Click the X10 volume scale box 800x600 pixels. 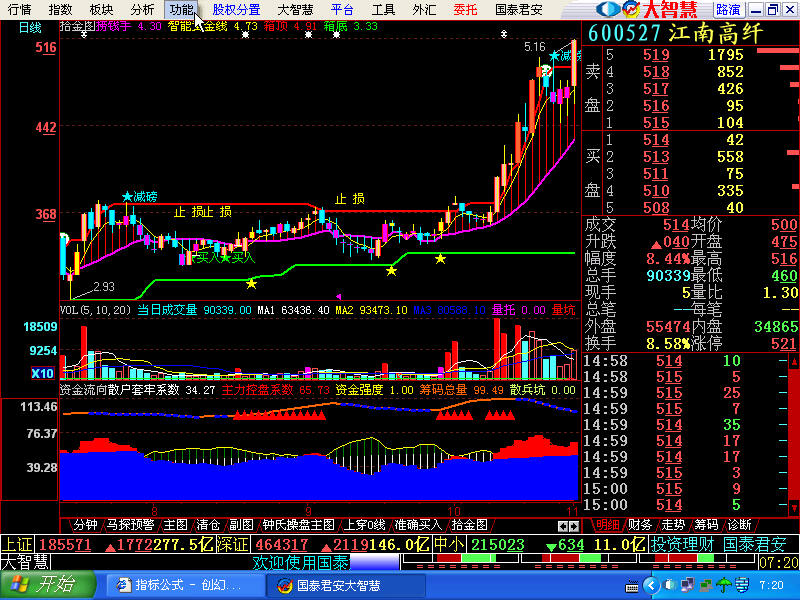click(x=42, y=373)
